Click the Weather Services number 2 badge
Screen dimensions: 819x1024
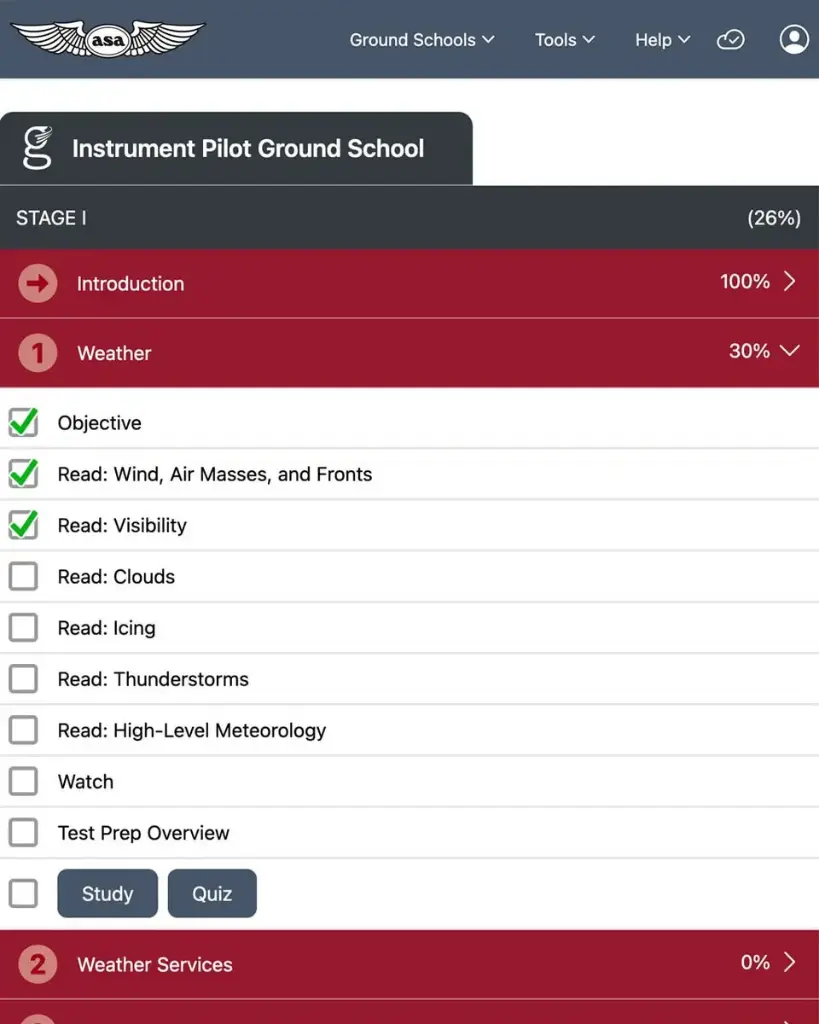pyautogui.click(x=38, y=965)
